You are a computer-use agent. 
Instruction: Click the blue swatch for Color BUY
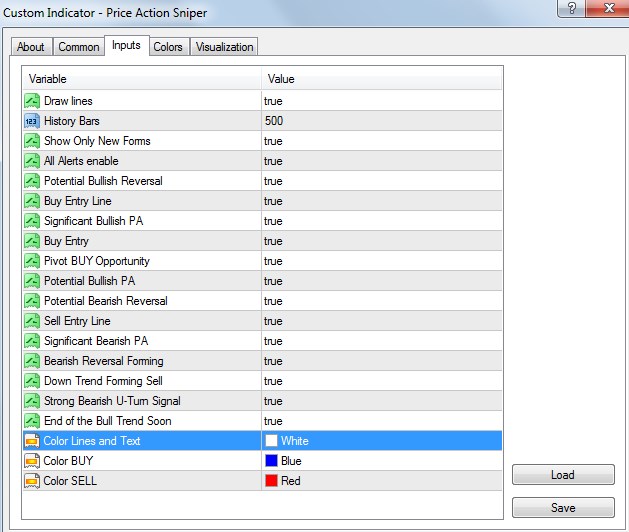271,461
